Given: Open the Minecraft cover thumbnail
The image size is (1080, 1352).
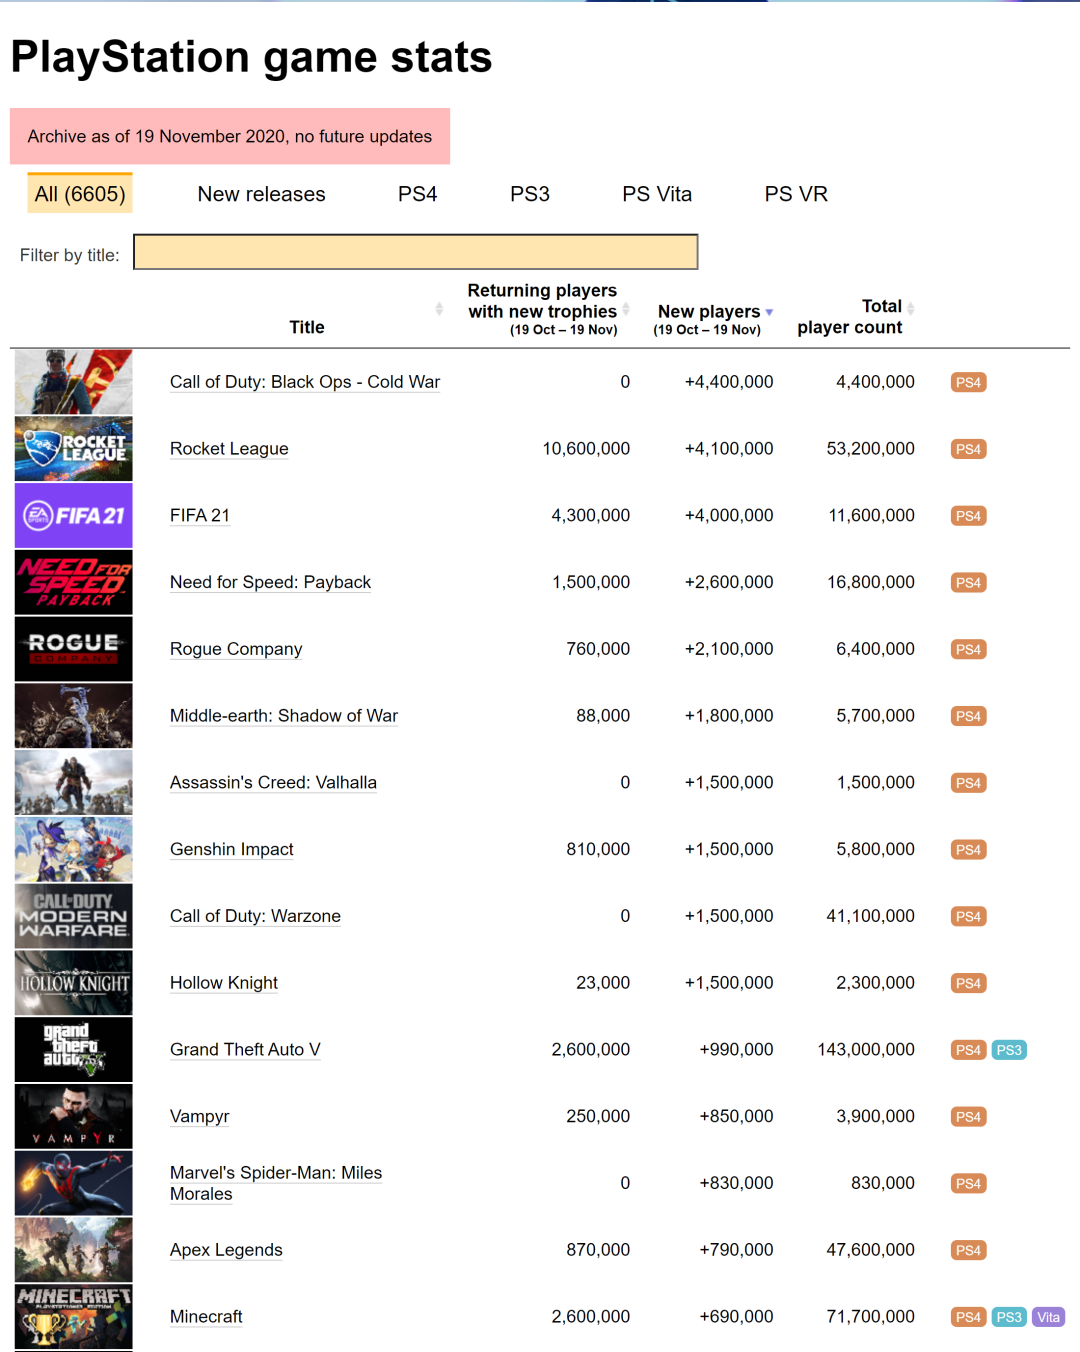Looking at the screenshot, I should (74, 1317).
